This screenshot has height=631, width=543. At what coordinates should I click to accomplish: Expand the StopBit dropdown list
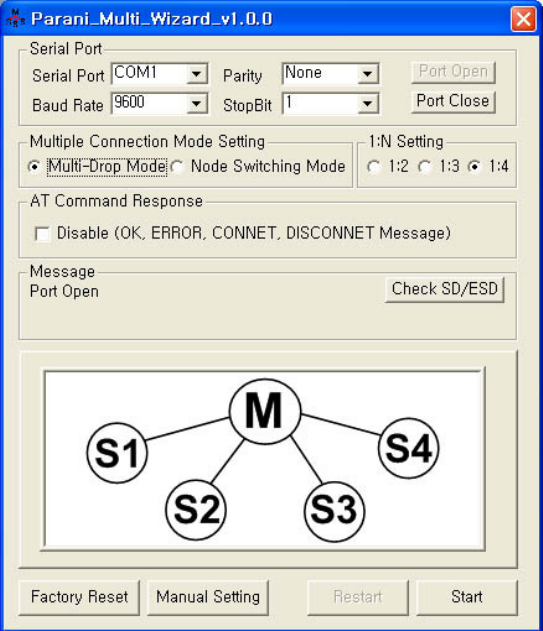330,103
